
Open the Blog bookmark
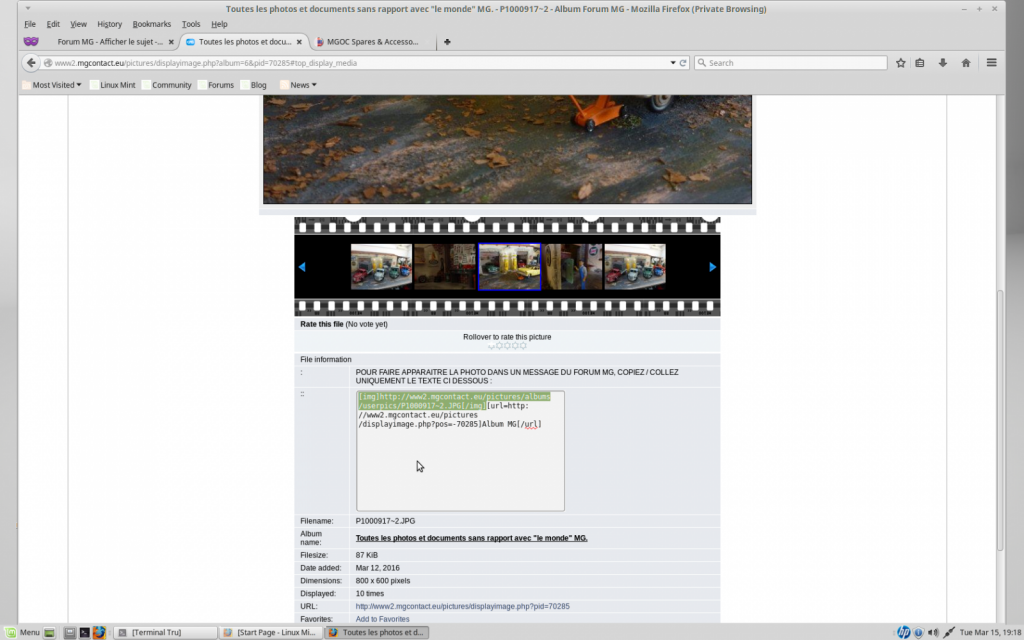tap(253, 85)
